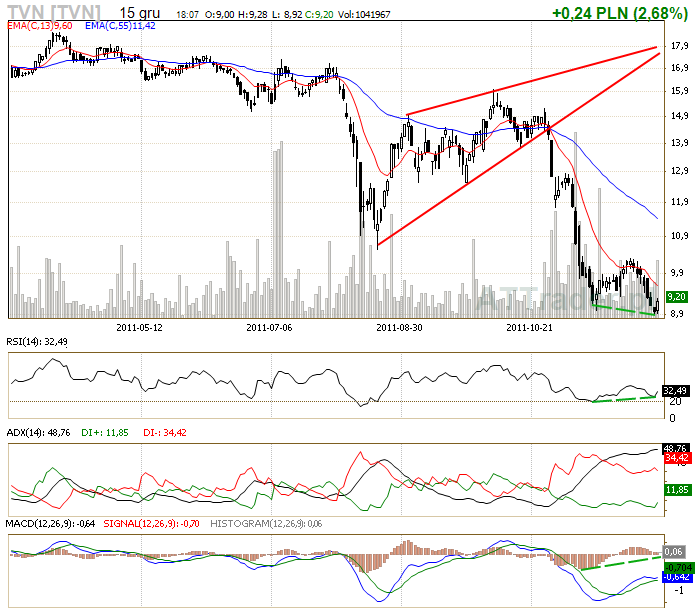Click the current price tag 9,20
Image resolution: width=700 pixels, height=613 pixels.
676,296
